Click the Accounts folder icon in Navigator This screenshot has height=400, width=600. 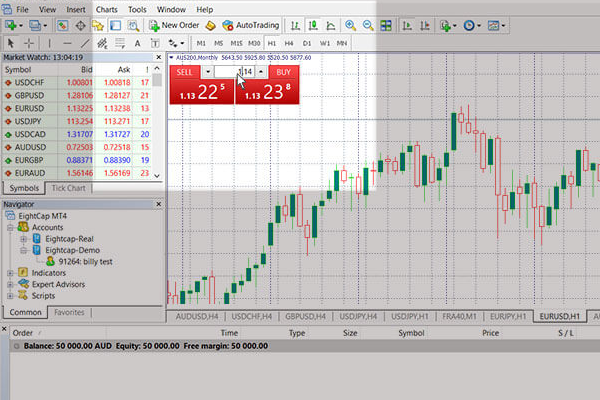(23, 227)
